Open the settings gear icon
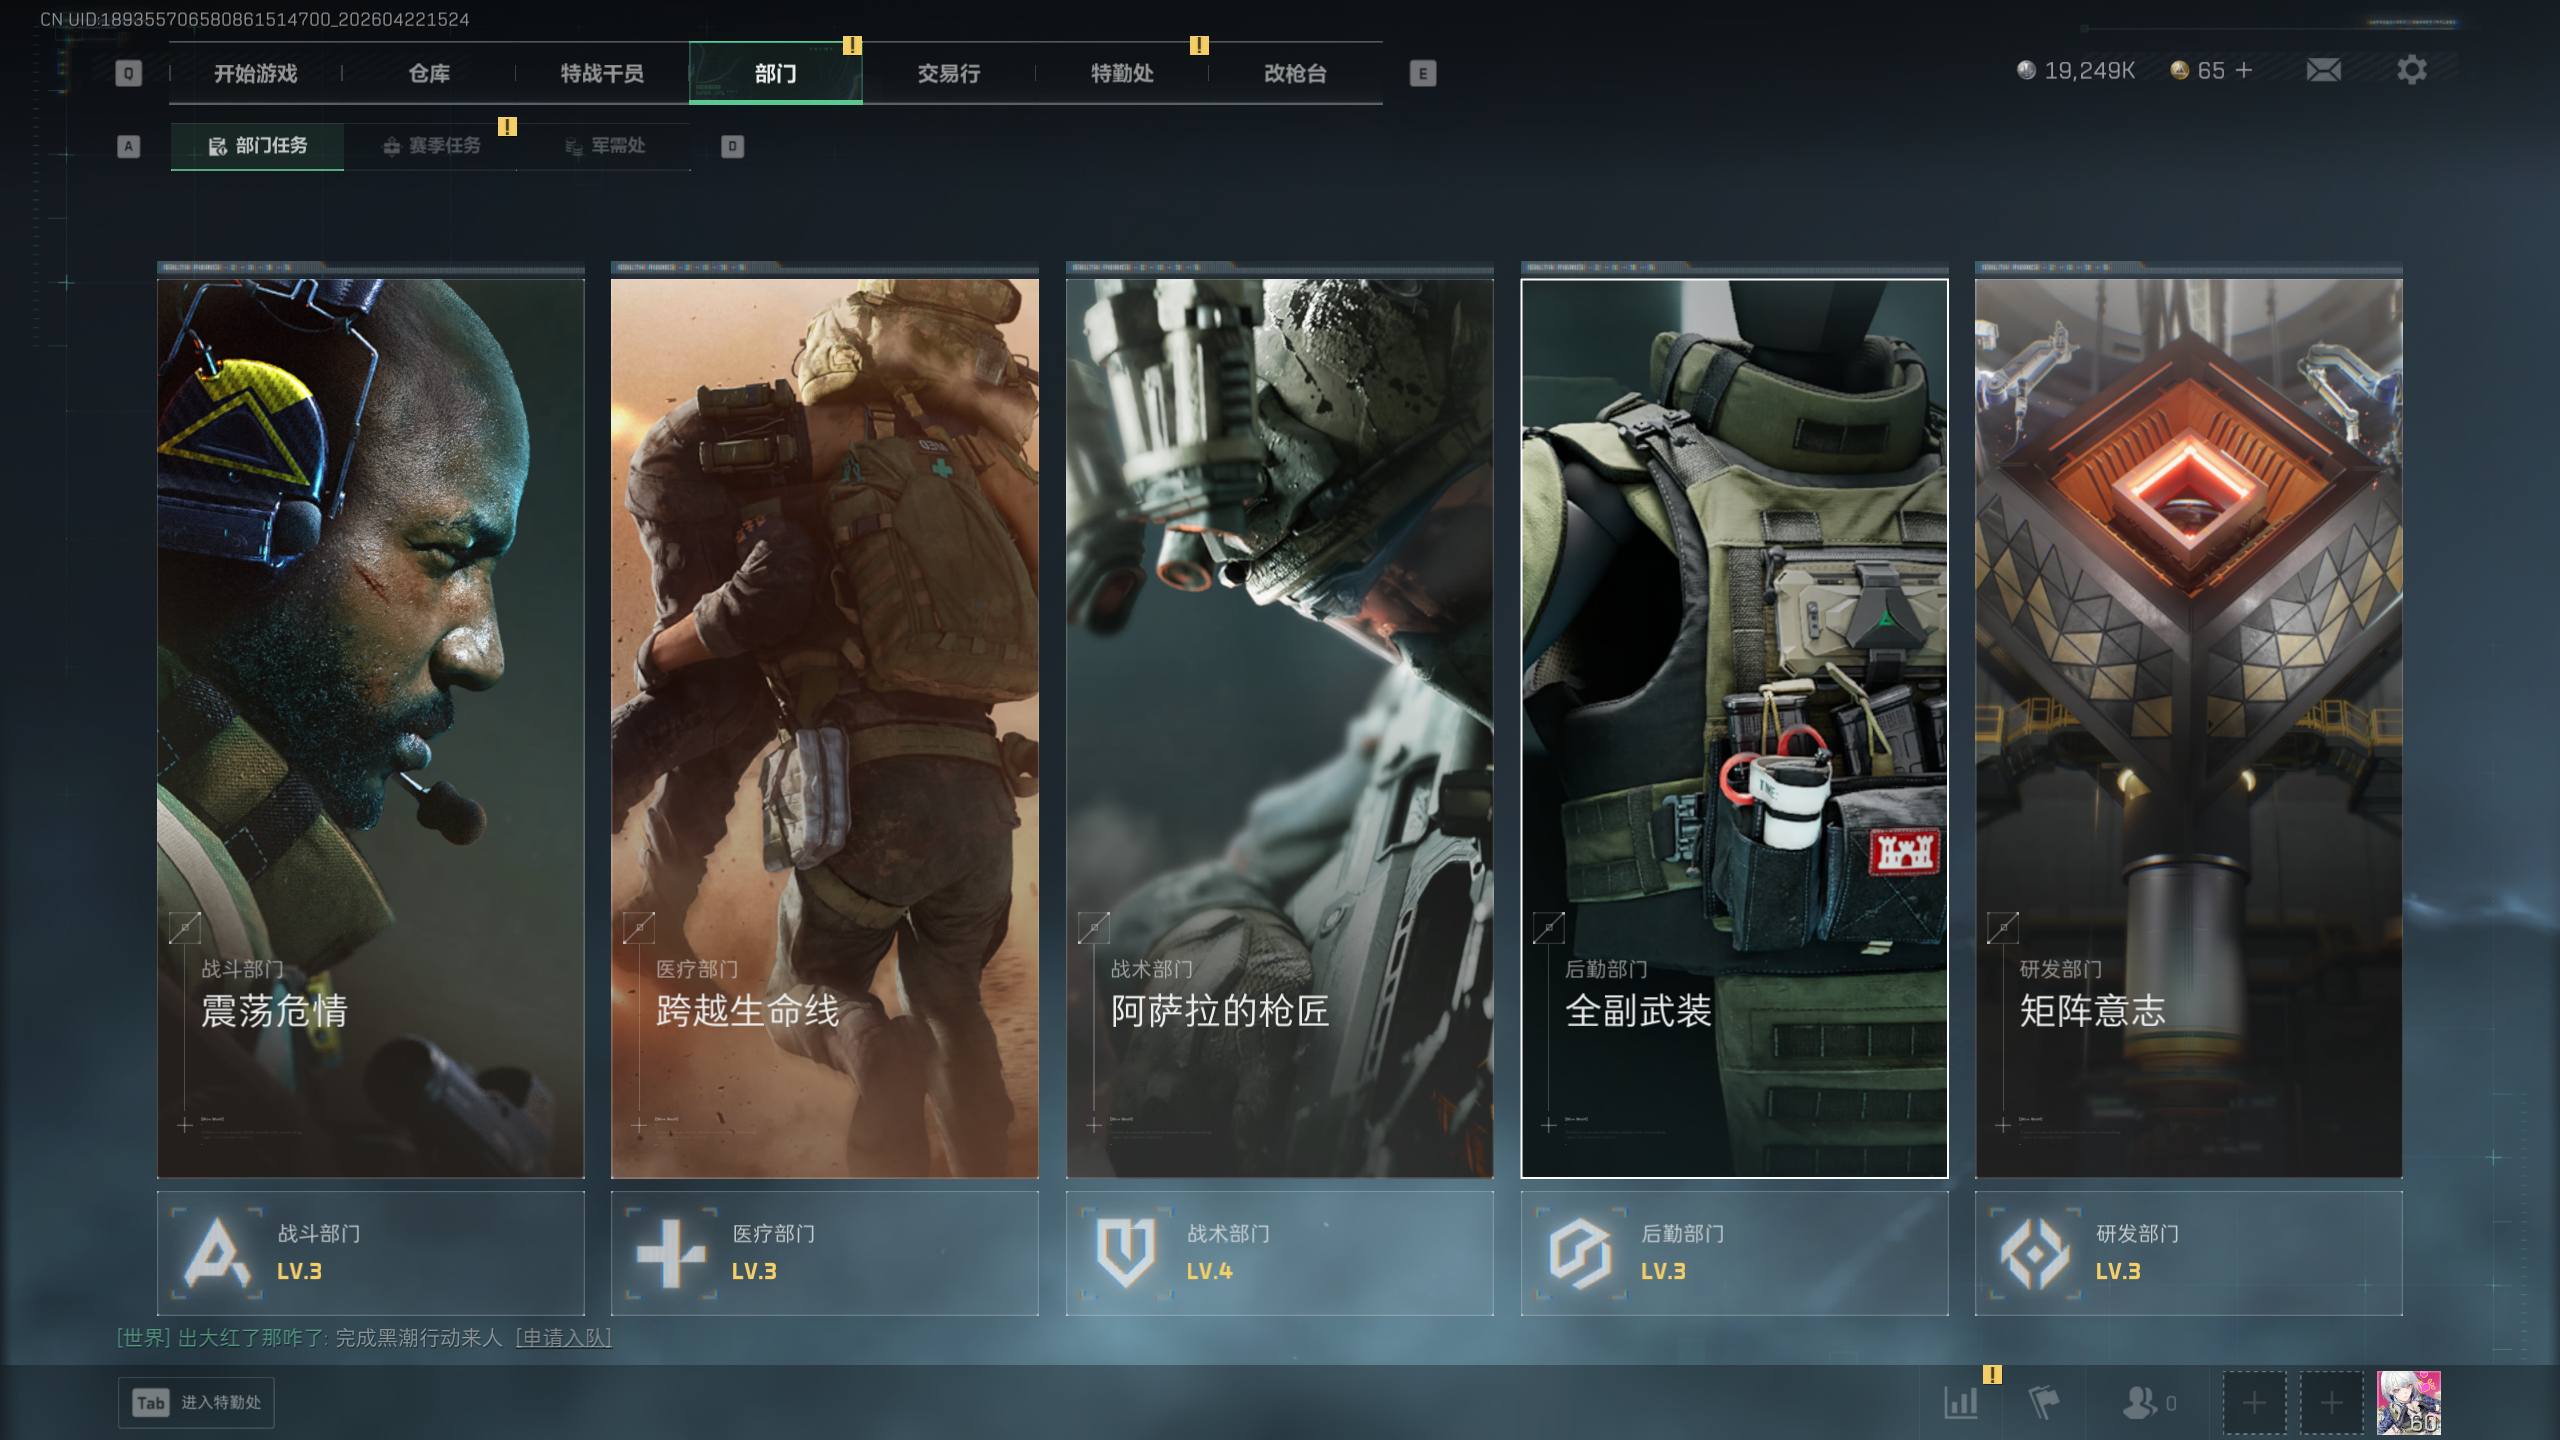 [2411, 70]
